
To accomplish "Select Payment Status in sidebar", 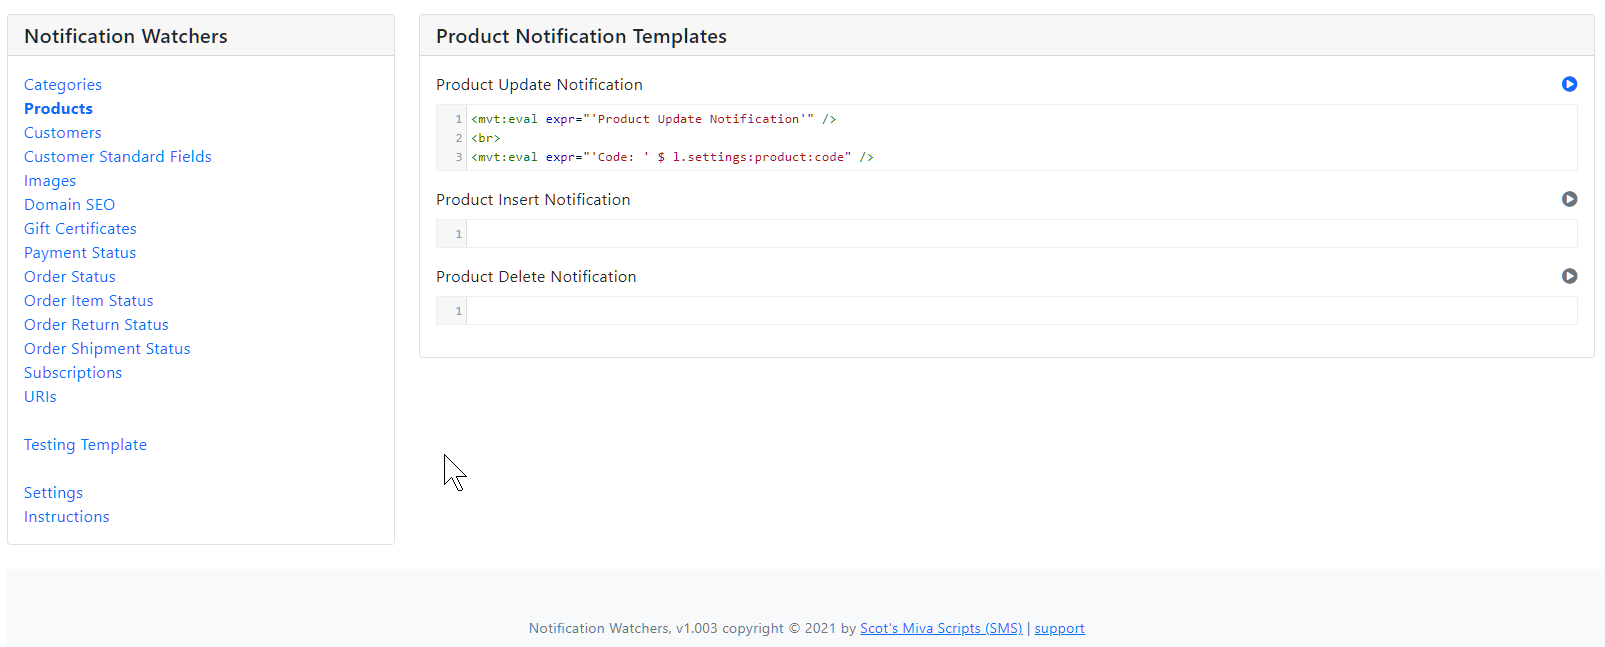I will pyautogui.click(x=80, y=253).
